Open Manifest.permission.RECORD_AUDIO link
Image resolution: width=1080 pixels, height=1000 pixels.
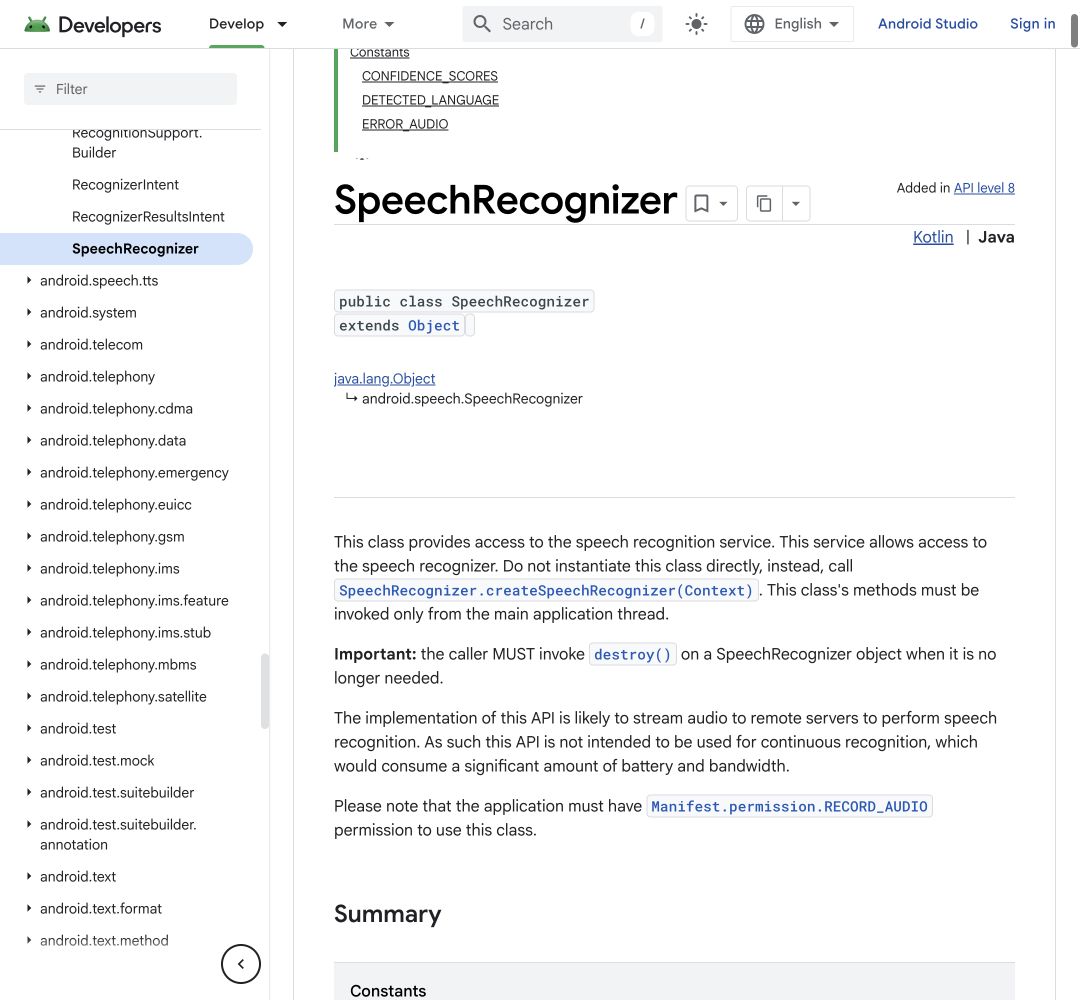tap(789, 806)
